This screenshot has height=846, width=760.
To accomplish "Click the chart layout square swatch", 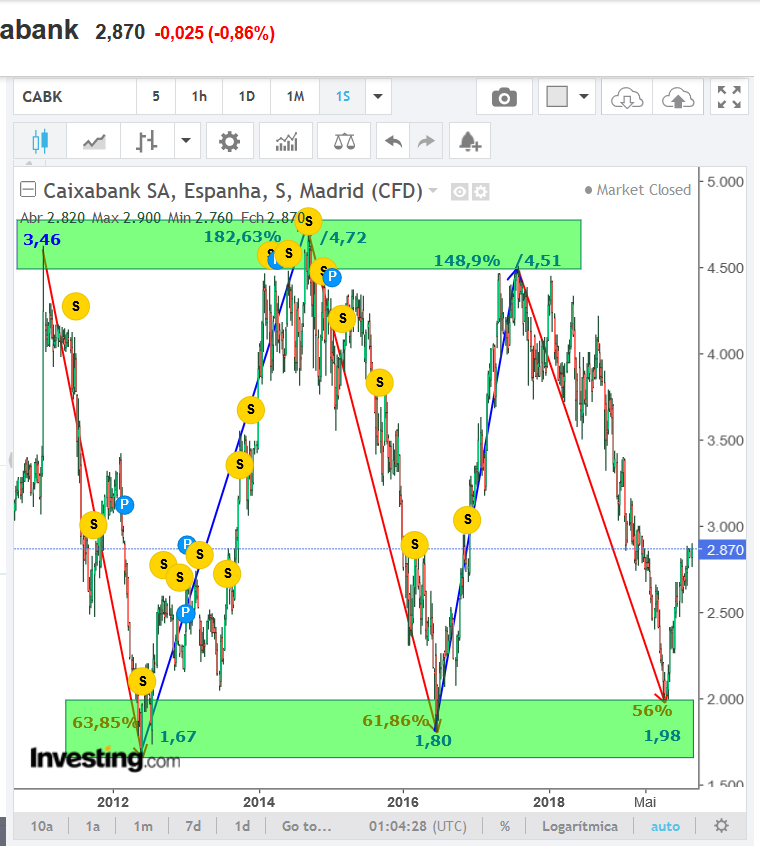I will [557, 97].
